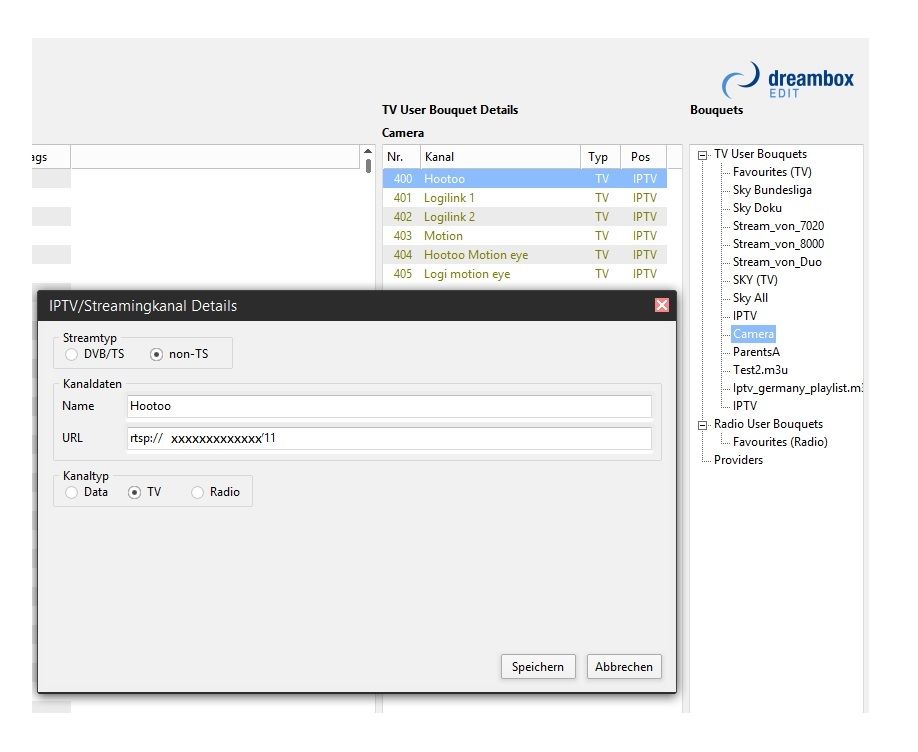Select Stream_von_8000 bouquet
The width and height of the screenshot is (918, 752).
(x=778, y=244)
